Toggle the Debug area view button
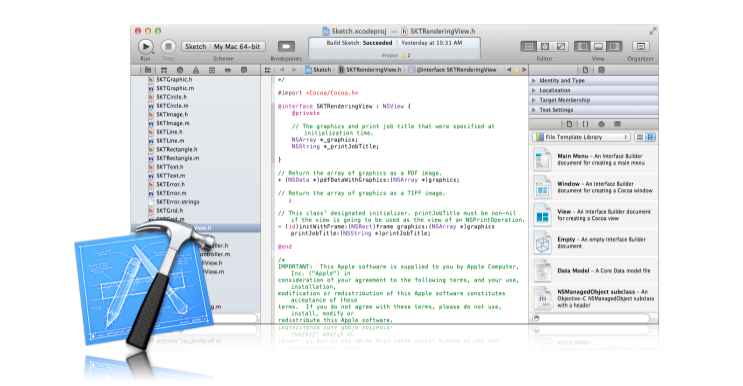 click(598, 46)
